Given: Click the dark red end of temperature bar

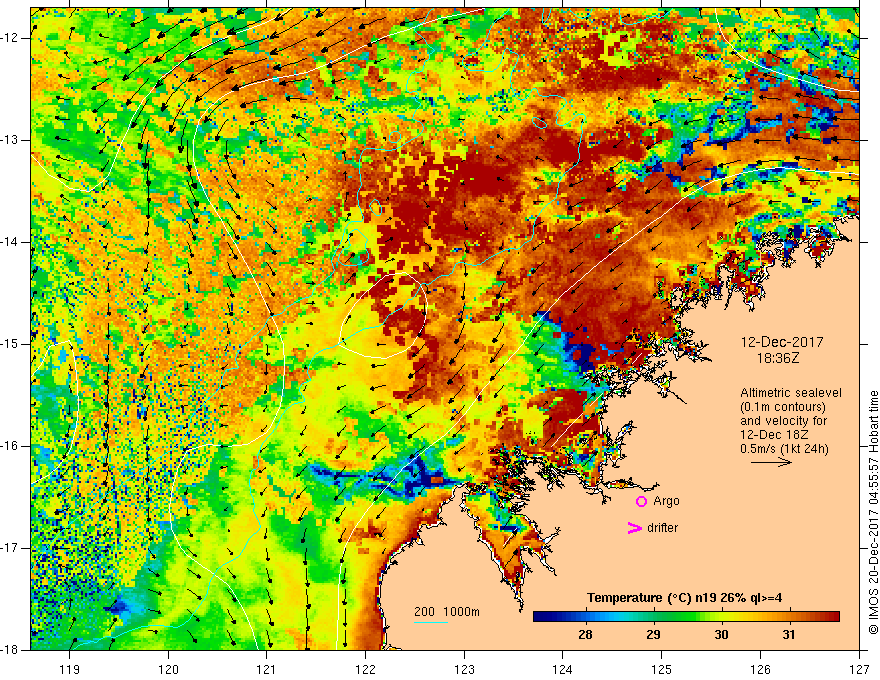Looking at the screenshot, I should tap(832, 617).
